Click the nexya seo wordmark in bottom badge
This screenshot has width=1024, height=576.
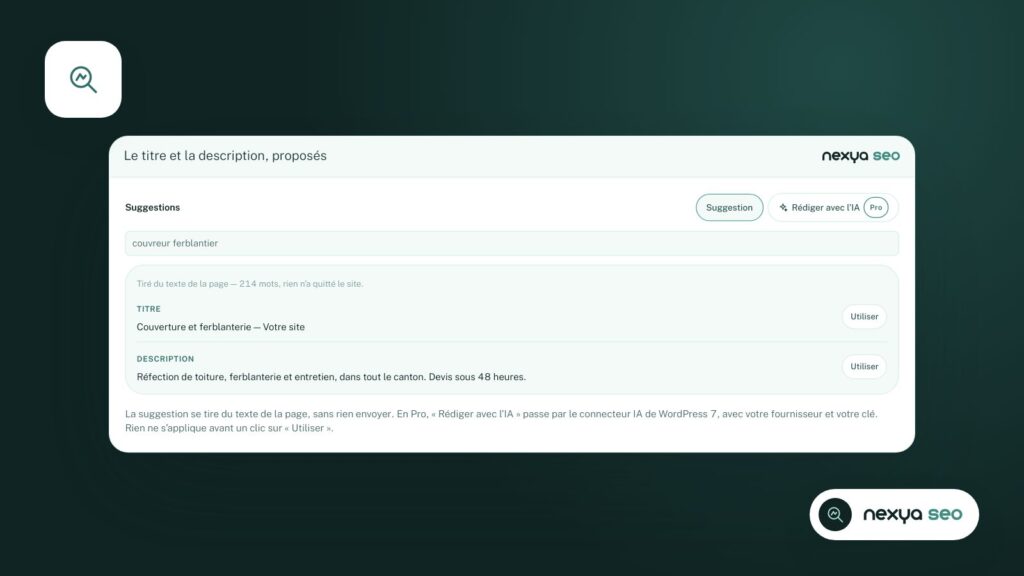coord(912,515)
